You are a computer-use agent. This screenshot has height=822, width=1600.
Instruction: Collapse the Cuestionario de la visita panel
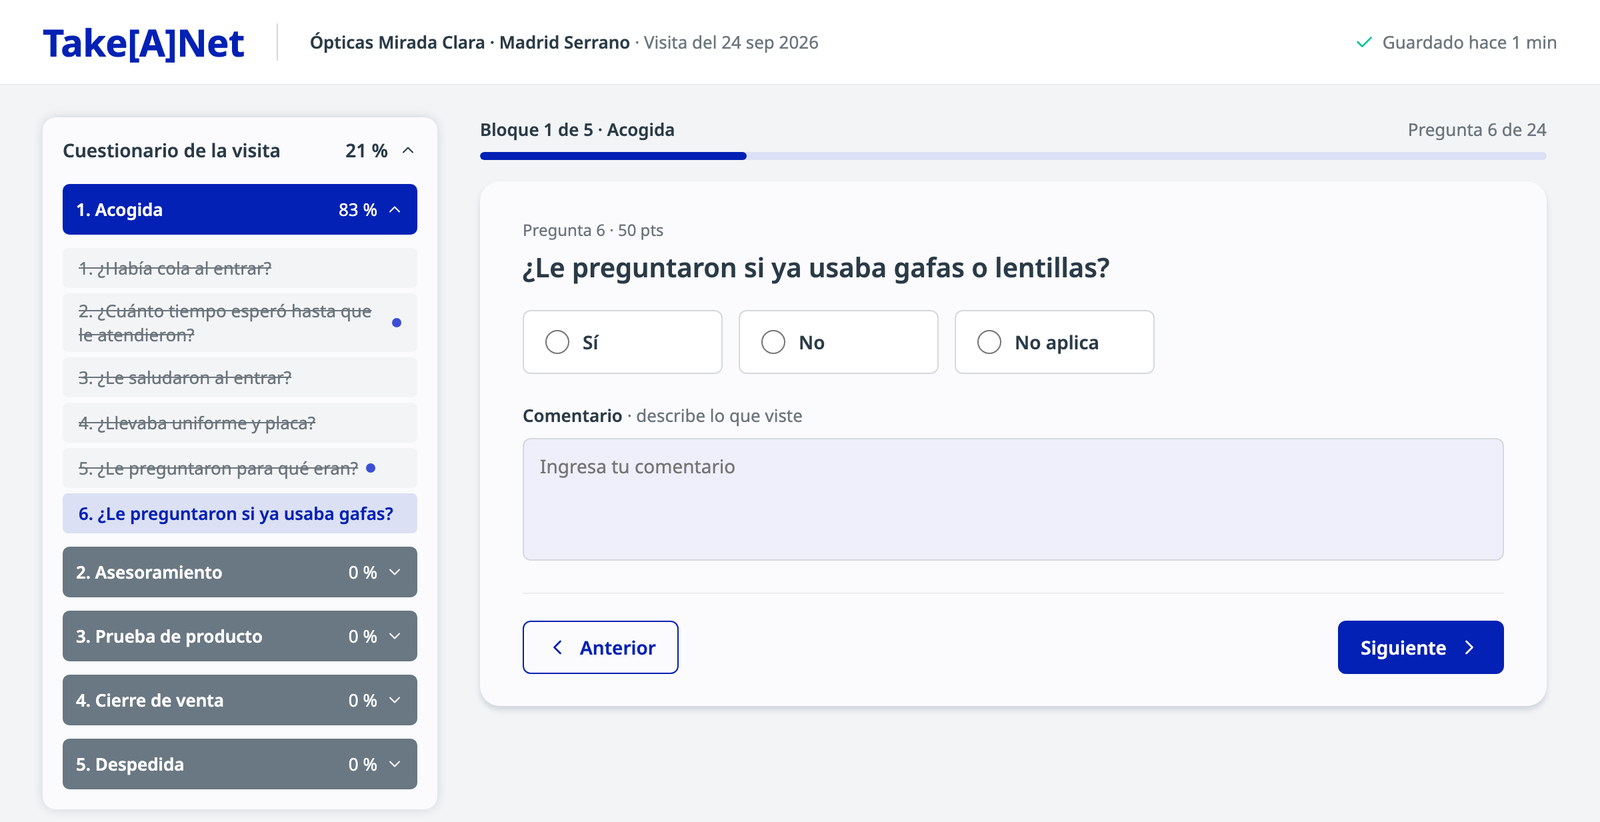tap(408, 151)
